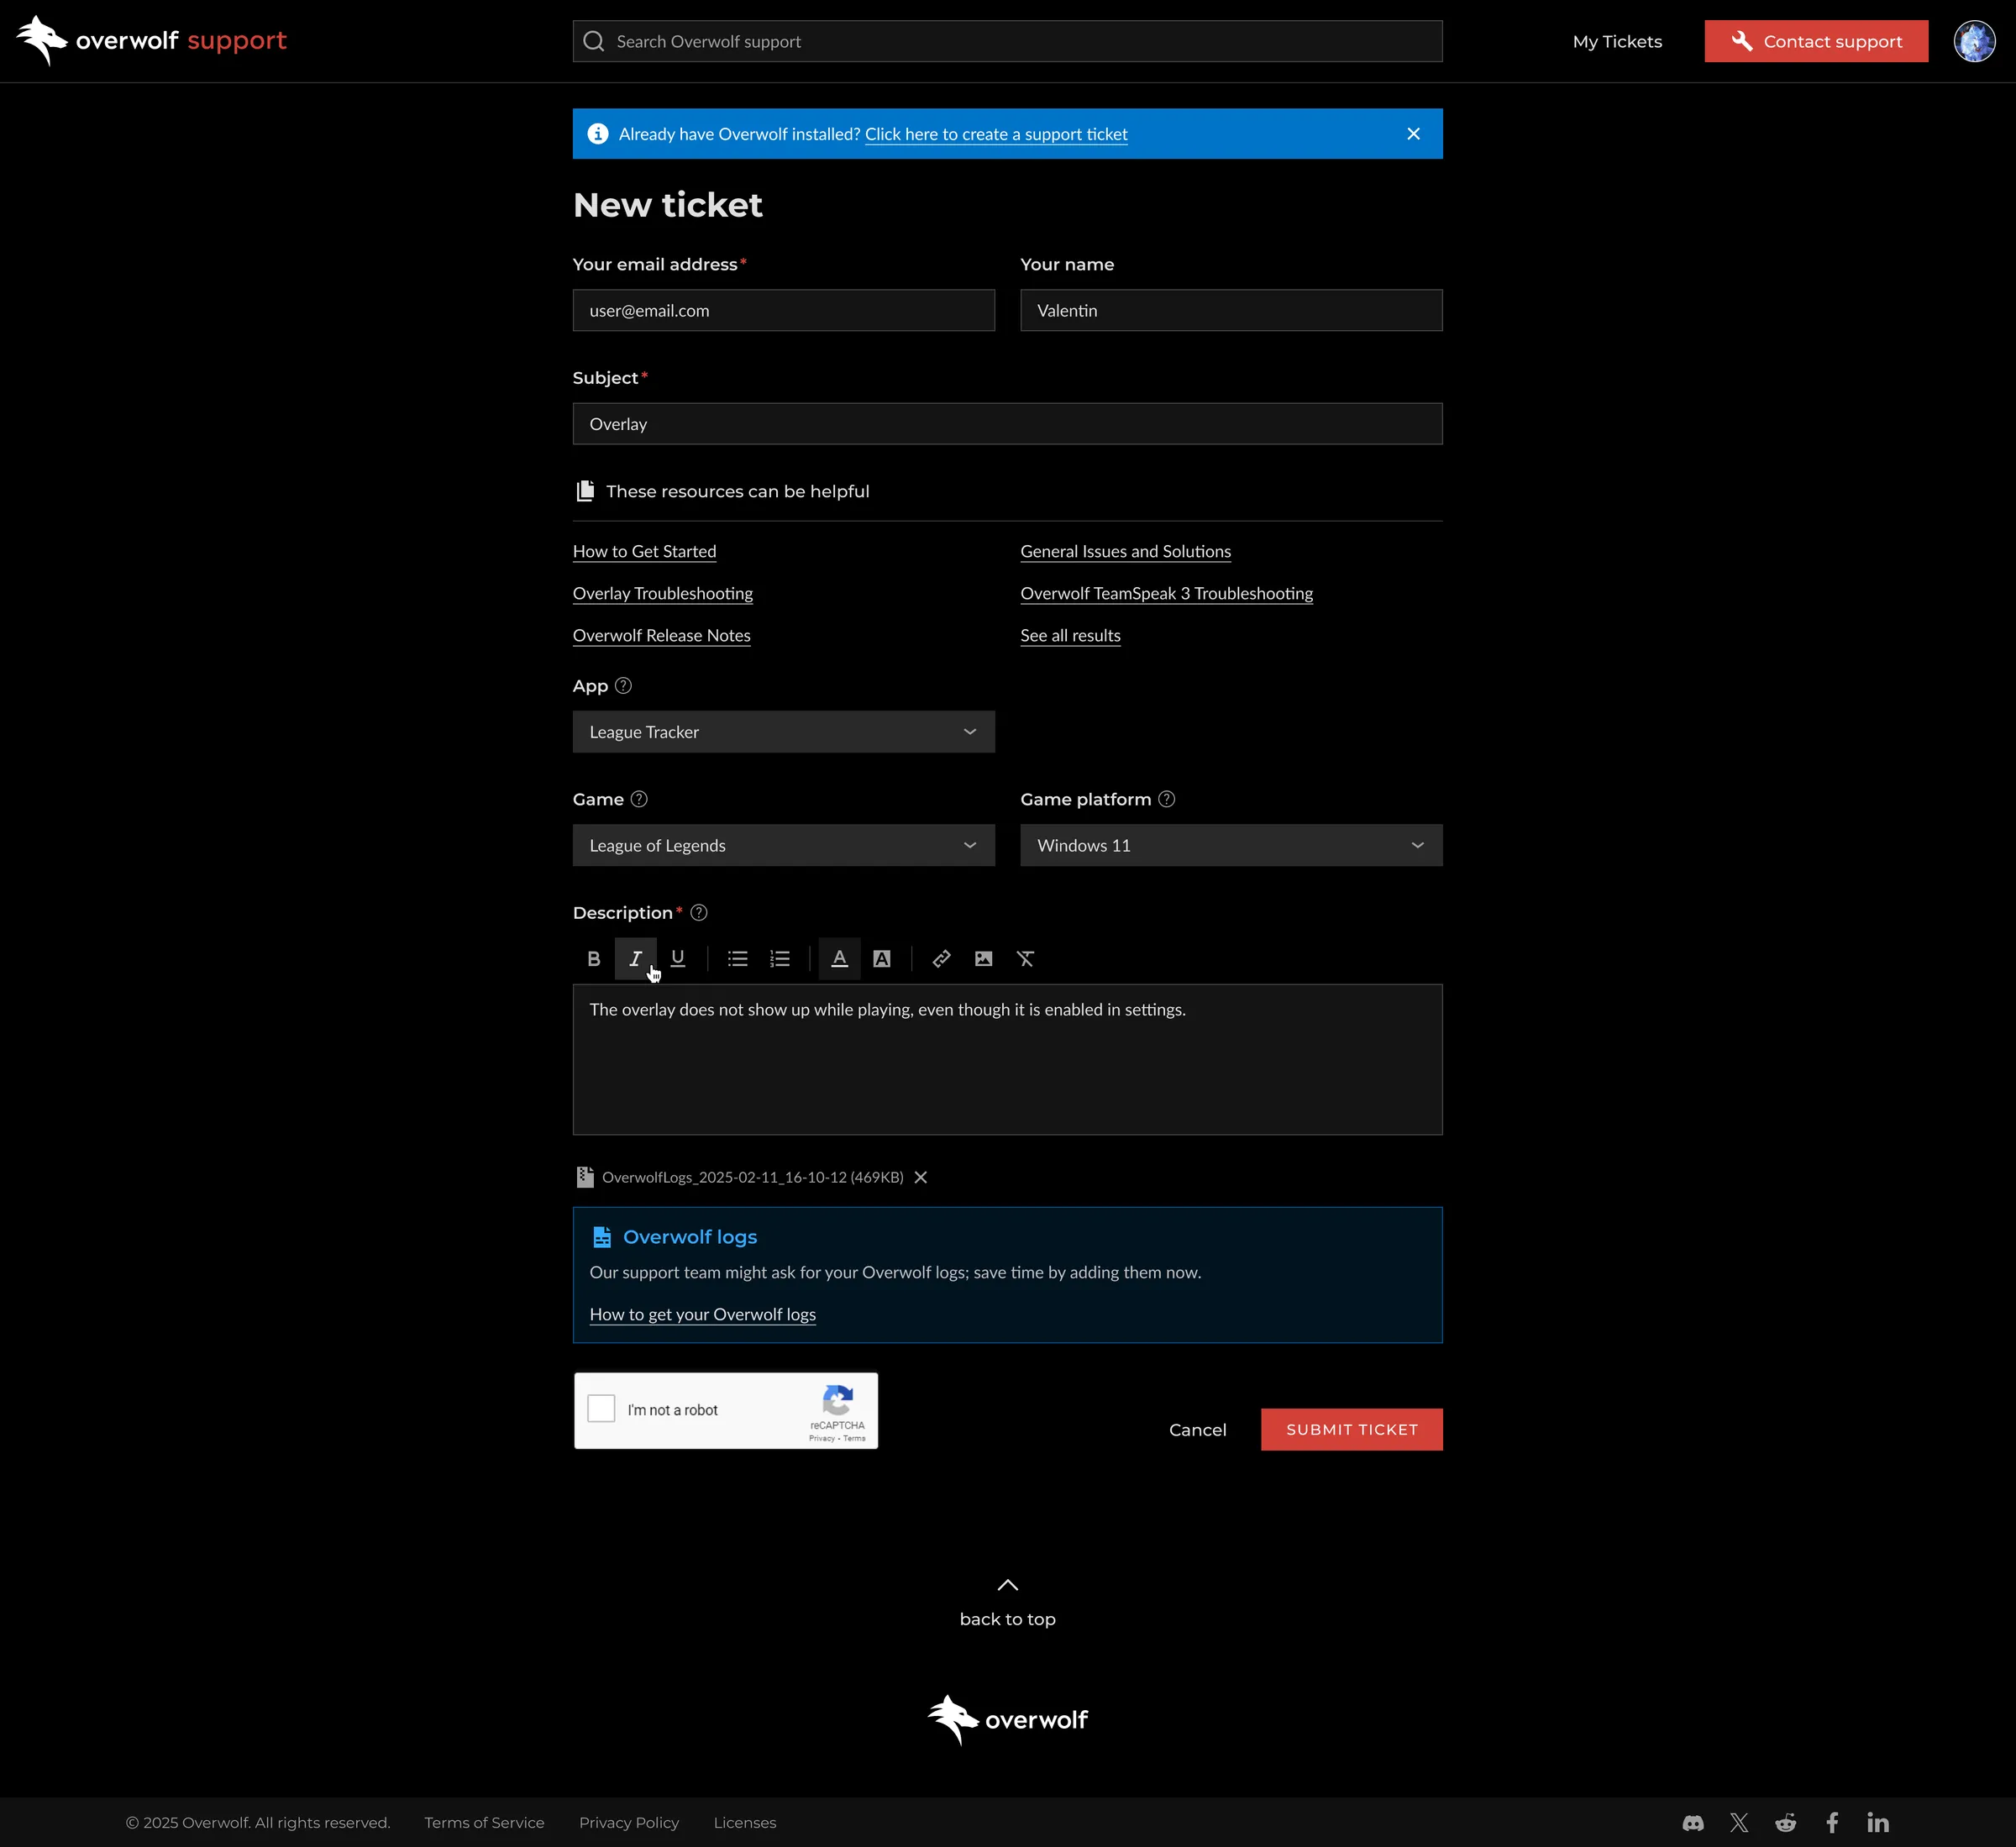Toggle bold formatting in description toolbar
The image size is (2016, 1847).
(x=594, y=959)
